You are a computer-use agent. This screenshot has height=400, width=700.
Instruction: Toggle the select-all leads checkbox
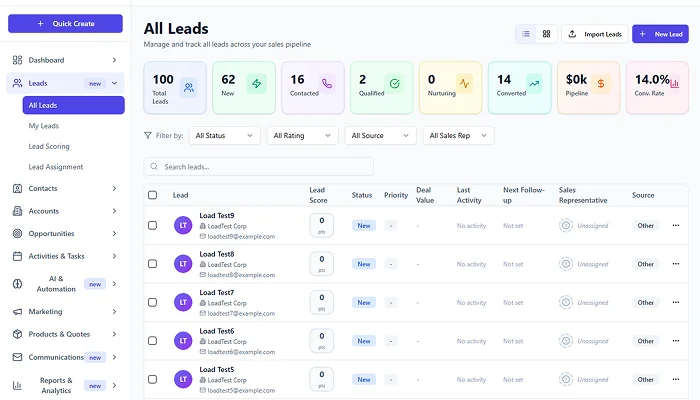tap(153, 195)
